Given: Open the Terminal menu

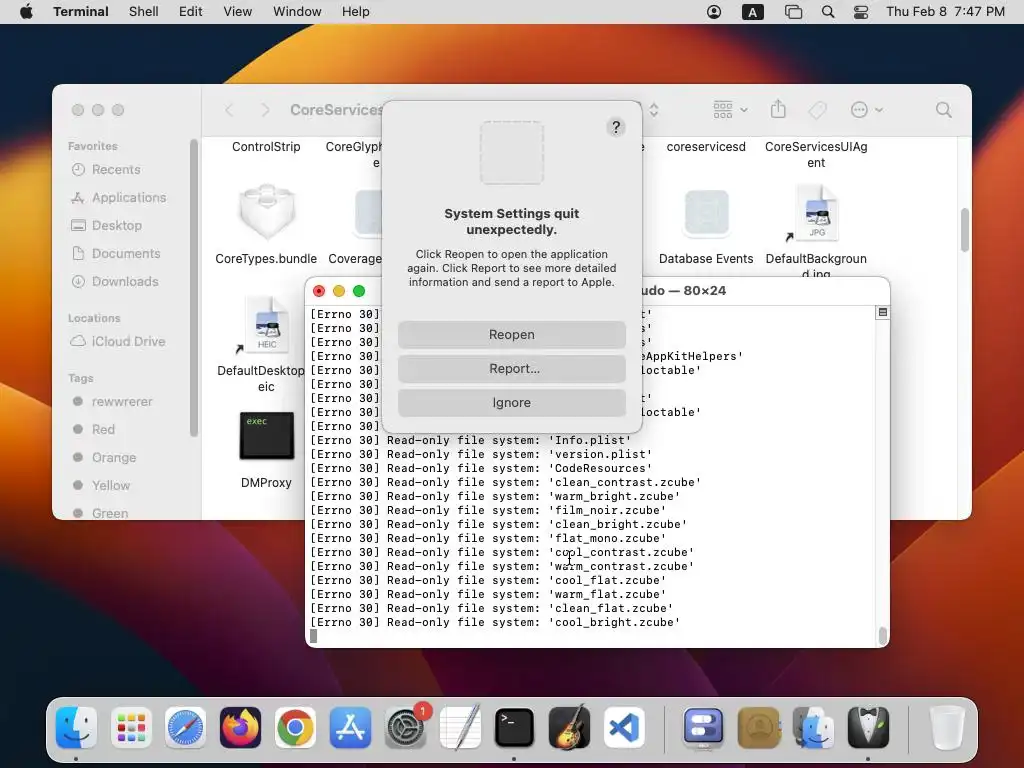Looking at the screenshot, I should [x=81, y=12].
